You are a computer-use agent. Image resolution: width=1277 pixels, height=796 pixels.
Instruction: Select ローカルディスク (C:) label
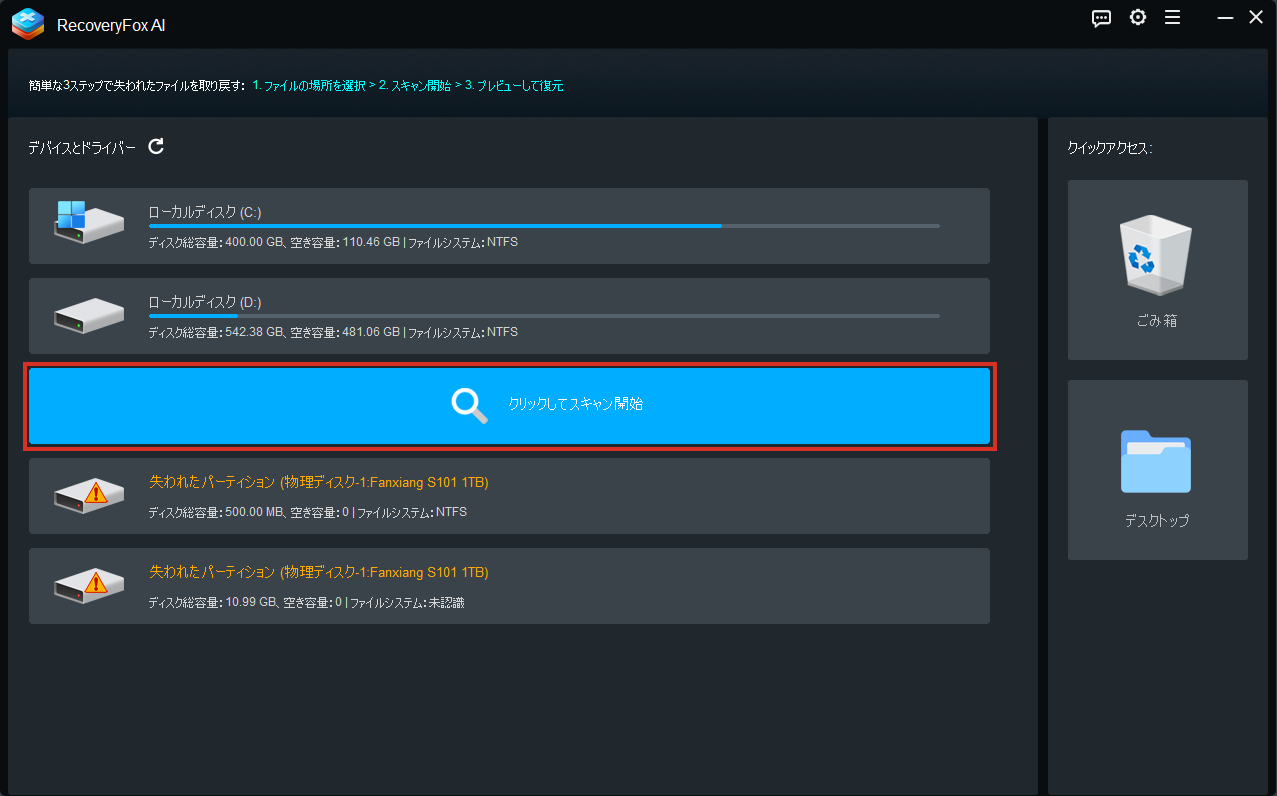(x=205, y=212)
